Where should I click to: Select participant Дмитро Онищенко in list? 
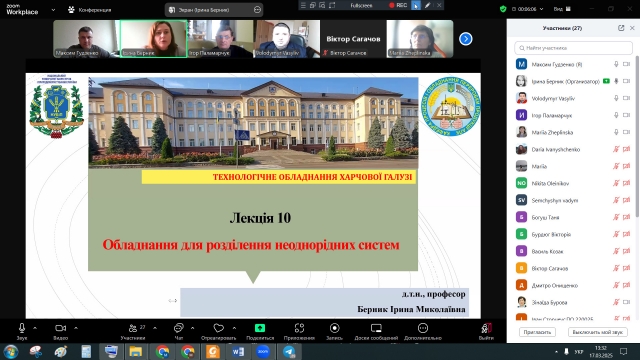573,285
